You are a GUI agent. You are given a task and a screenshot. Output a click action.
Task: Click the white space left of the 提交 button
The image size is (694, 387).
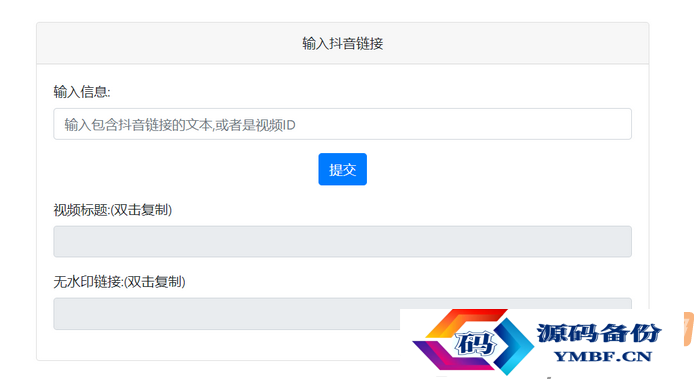point(186,169)
